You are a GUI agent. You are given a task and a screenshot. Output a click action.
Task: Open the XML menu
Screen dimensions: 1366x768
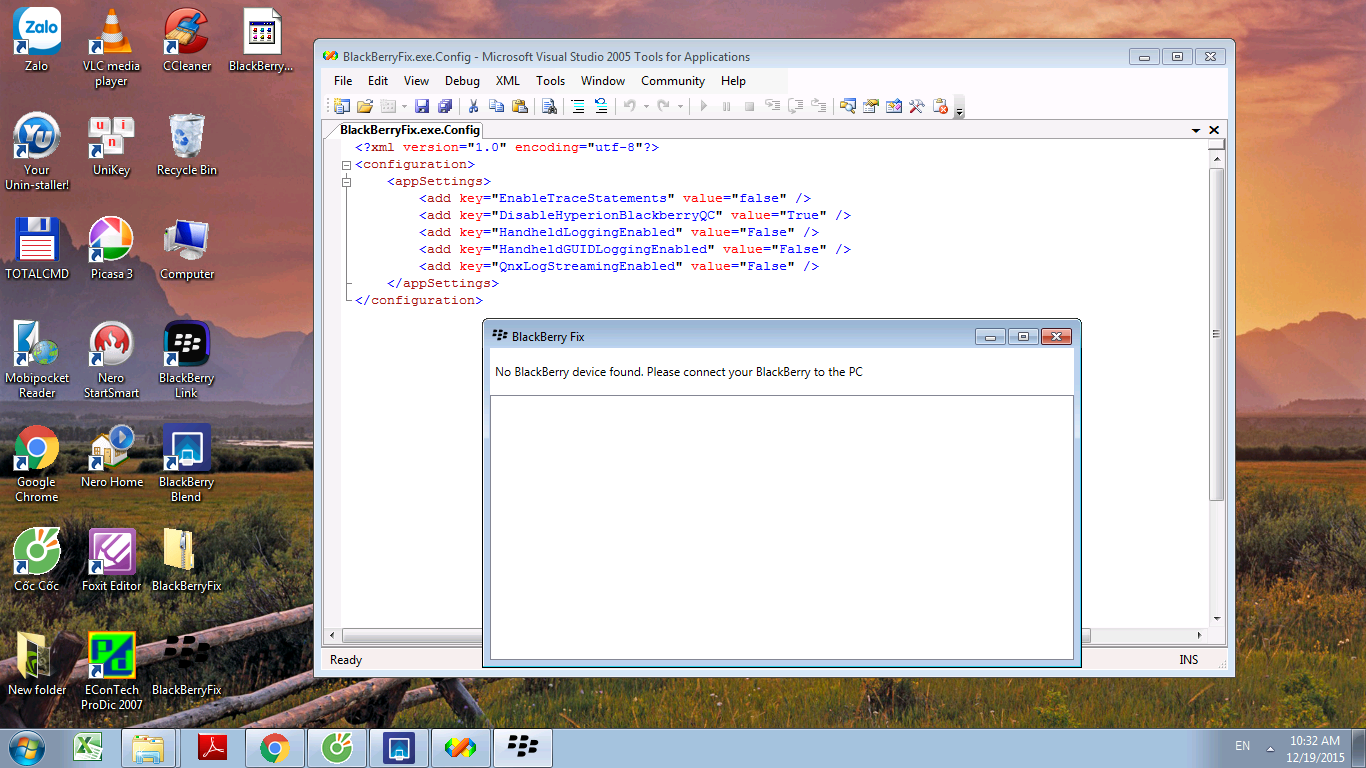pyautogui.click(x=508, y=81)
